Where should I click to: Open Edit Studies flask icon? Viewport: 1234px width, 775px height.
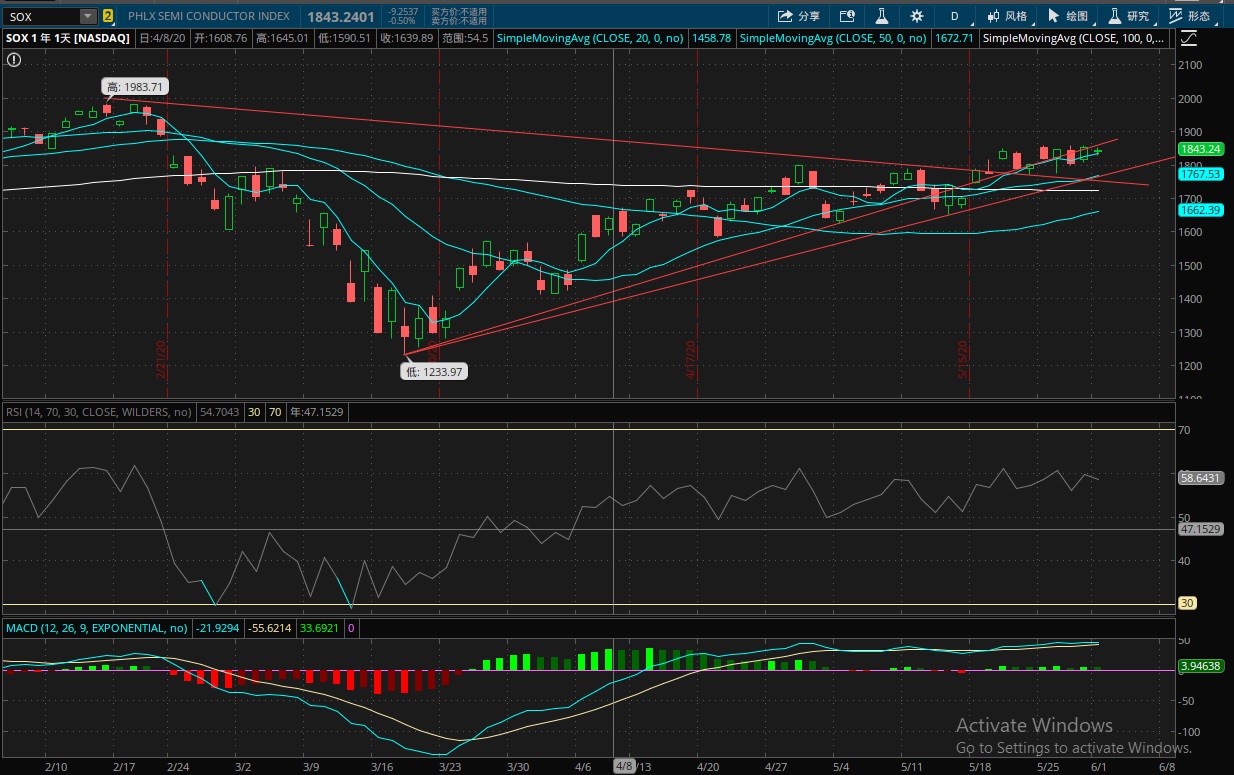pyautogui.click(x=882, y=16)
